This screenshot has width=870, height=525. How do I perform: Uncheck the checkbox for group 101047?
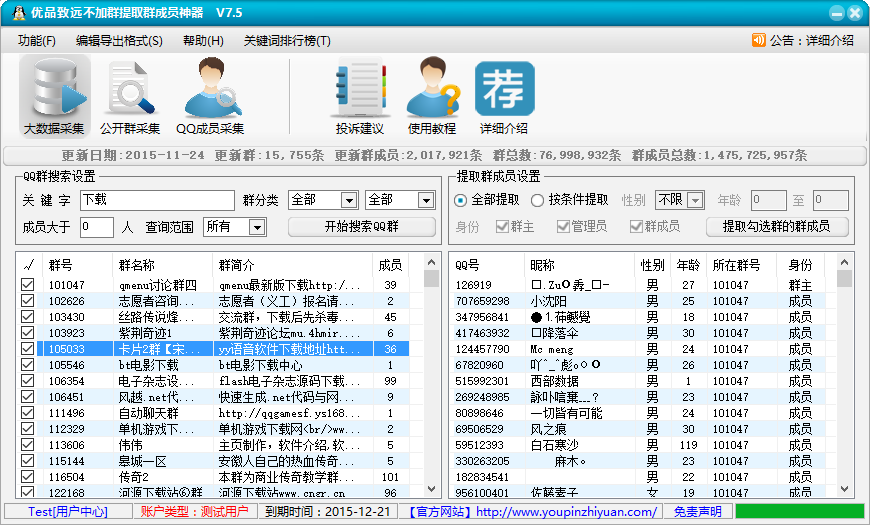pos(27,285)
